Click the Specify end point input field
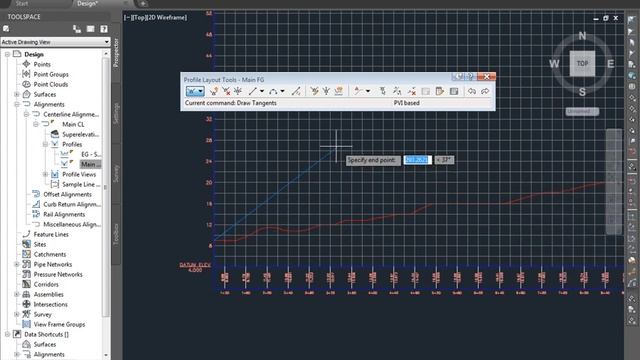Screen dimensions: 640x360 pos(417,160)
